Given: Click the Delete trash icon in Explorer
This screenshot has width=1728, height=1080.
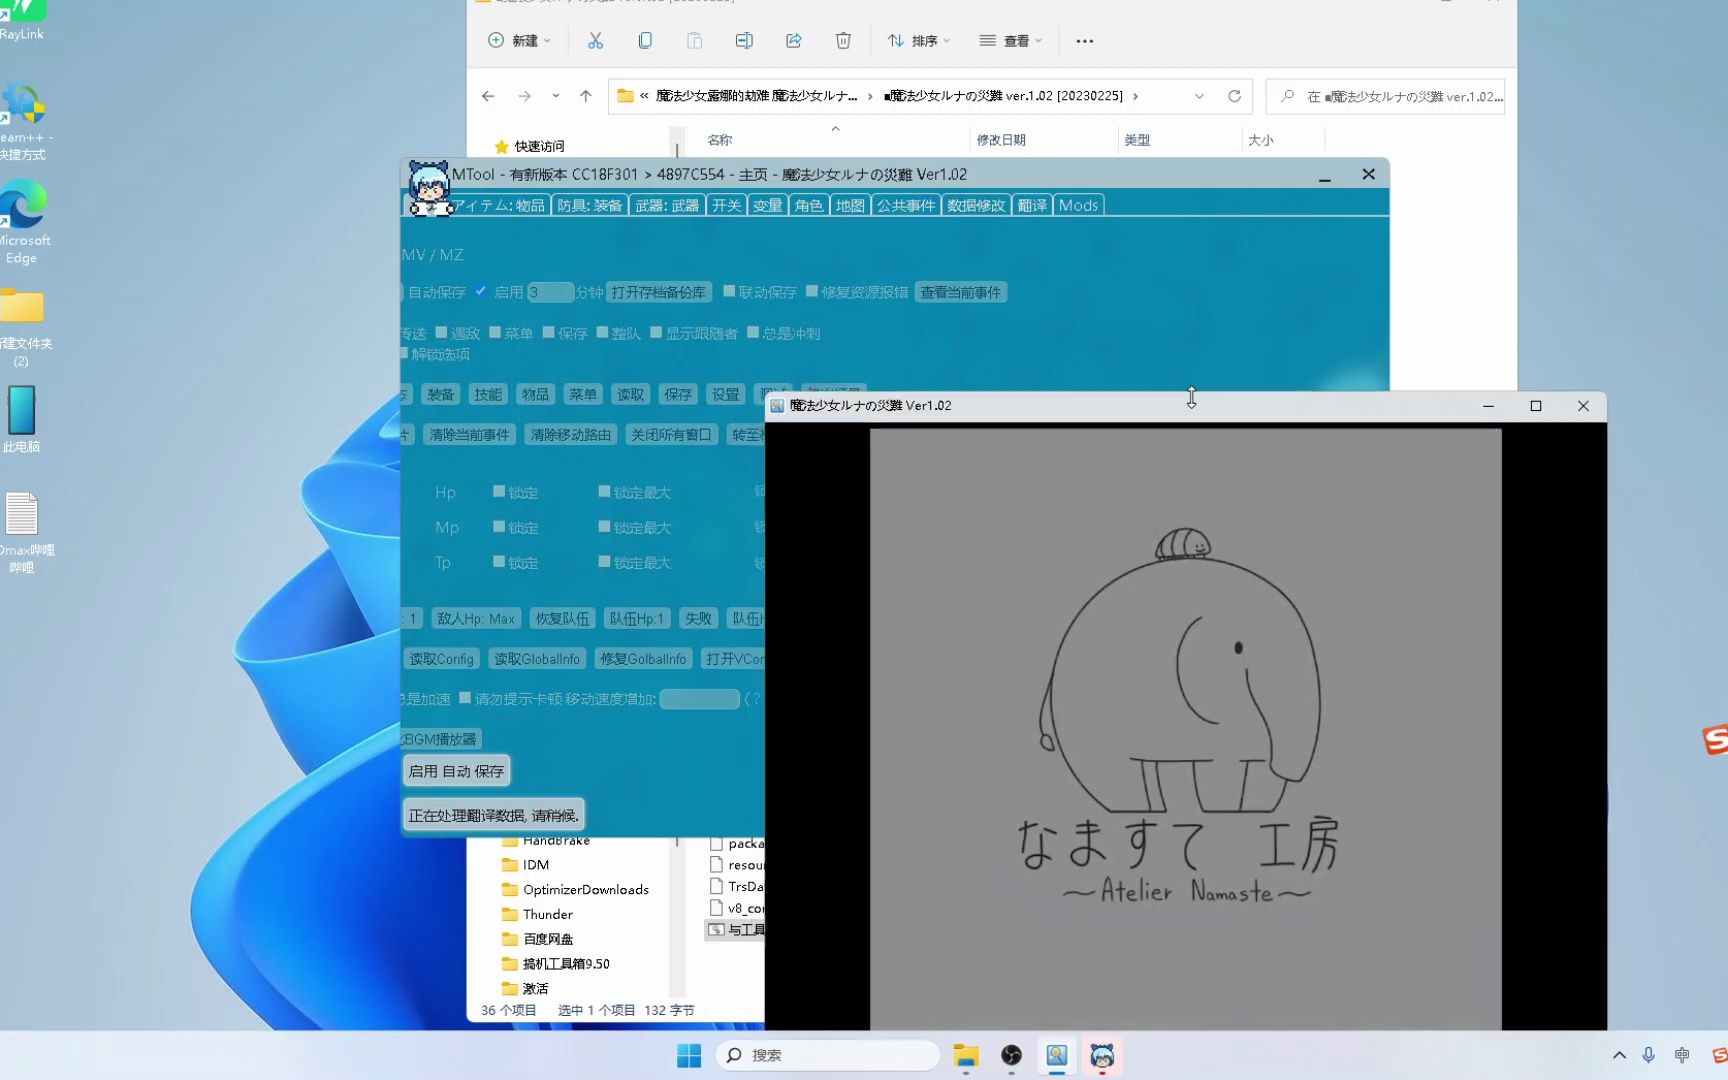Looking at the screenshot, I should (843, 41).
